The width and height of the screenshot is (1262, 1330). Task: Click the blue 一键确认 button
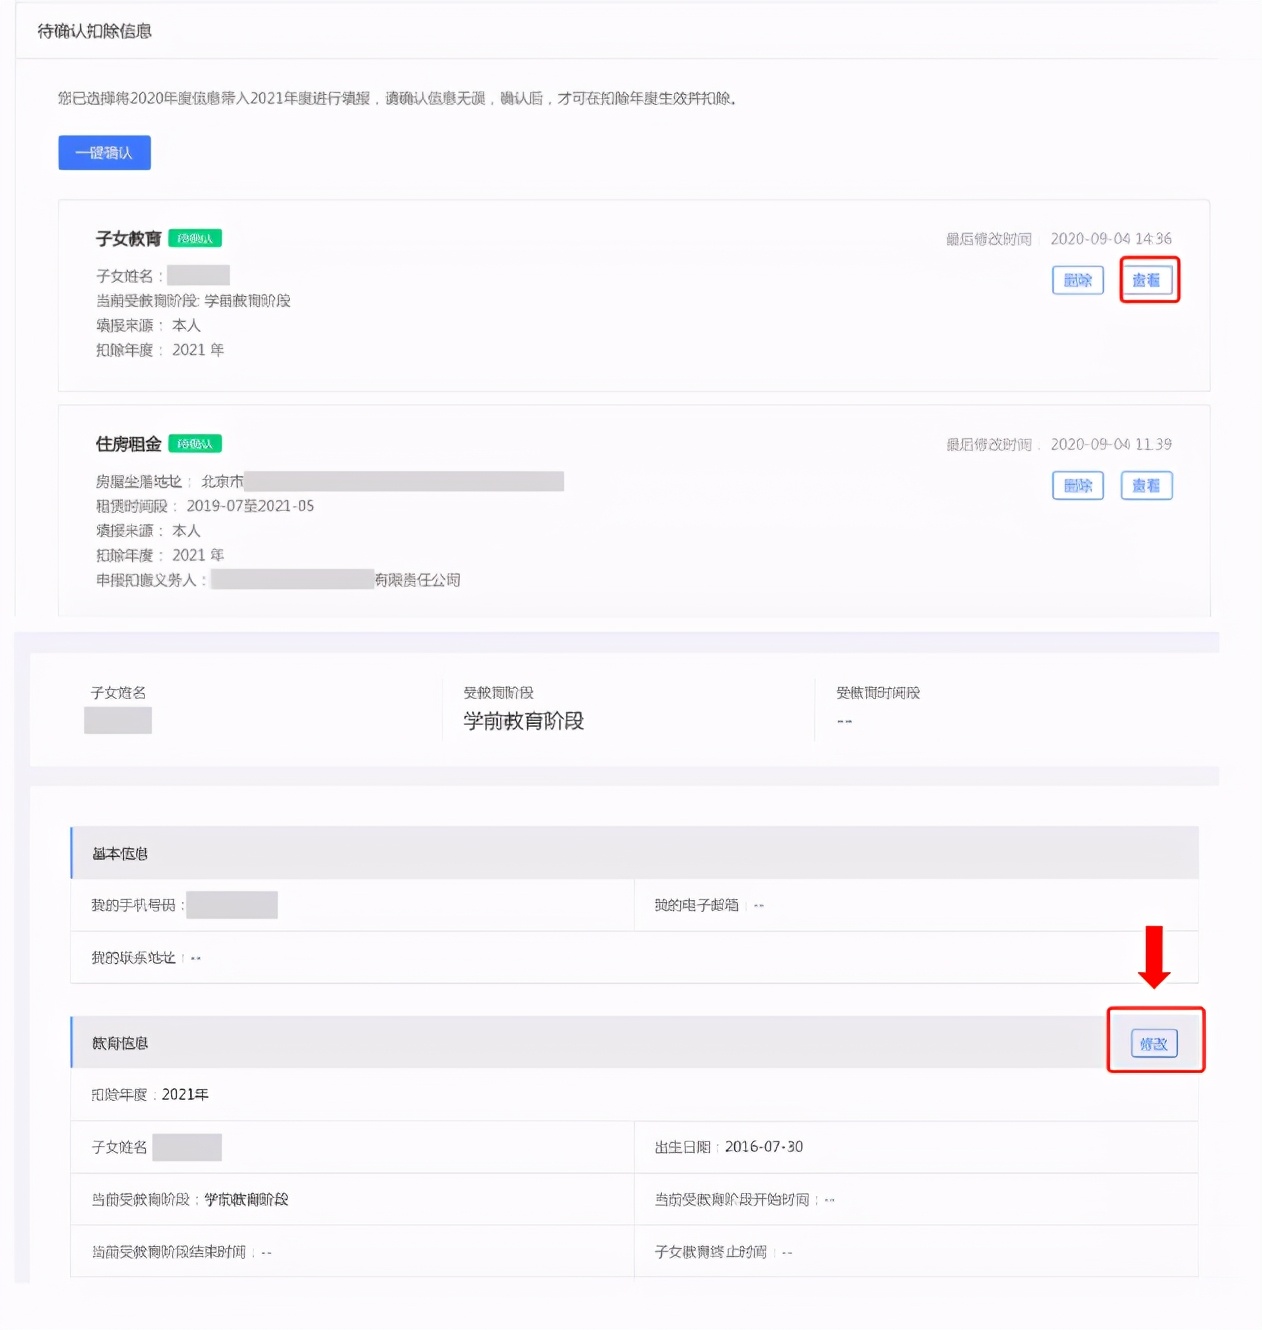104,153
